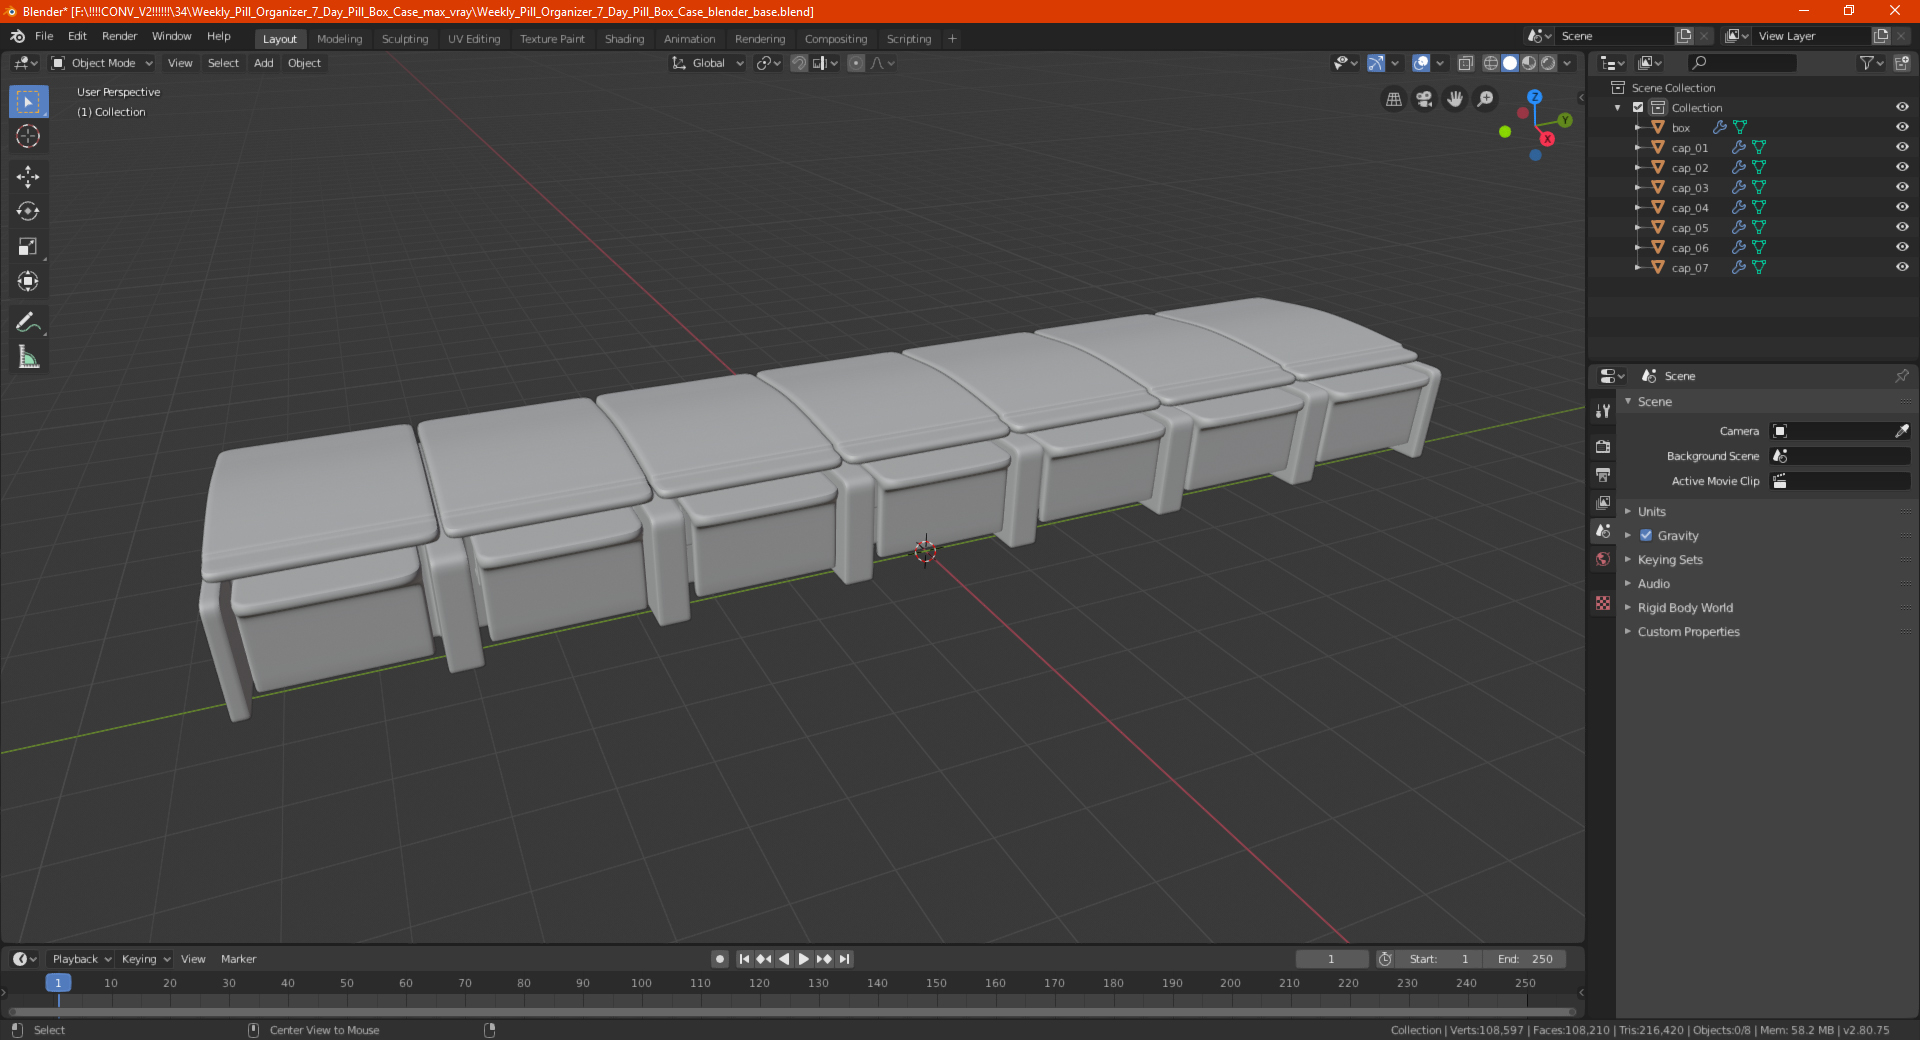This screenshot has height=1040, width=1920.
Task: Hide the box object in outliner
Action: point(1902,127)
